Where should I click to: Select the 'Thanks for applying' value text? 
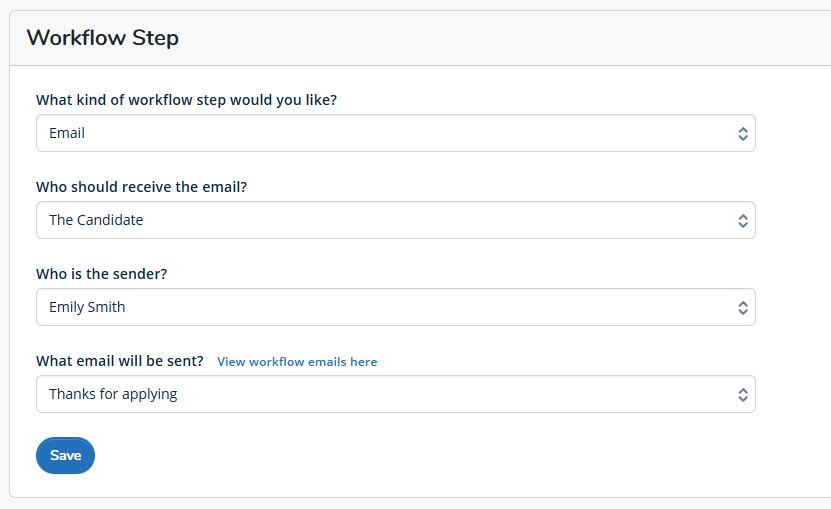[x=113, y=394]
